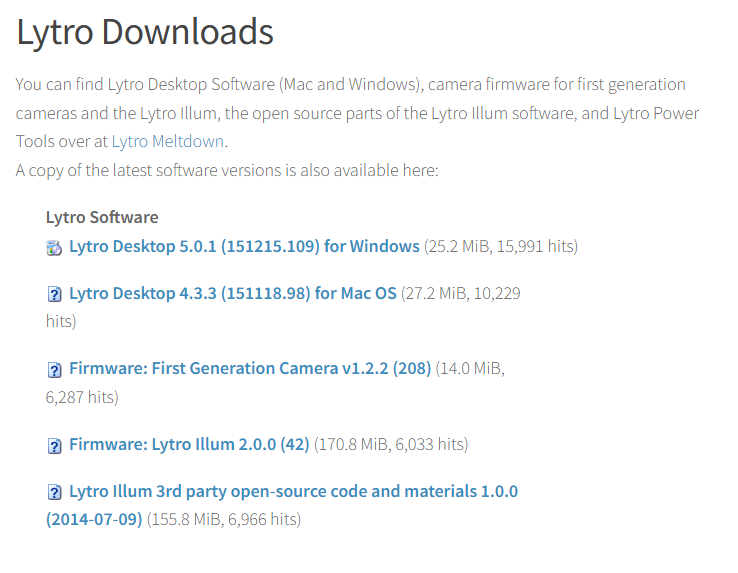Click the Lytro Software section heading

click(102, 218)
